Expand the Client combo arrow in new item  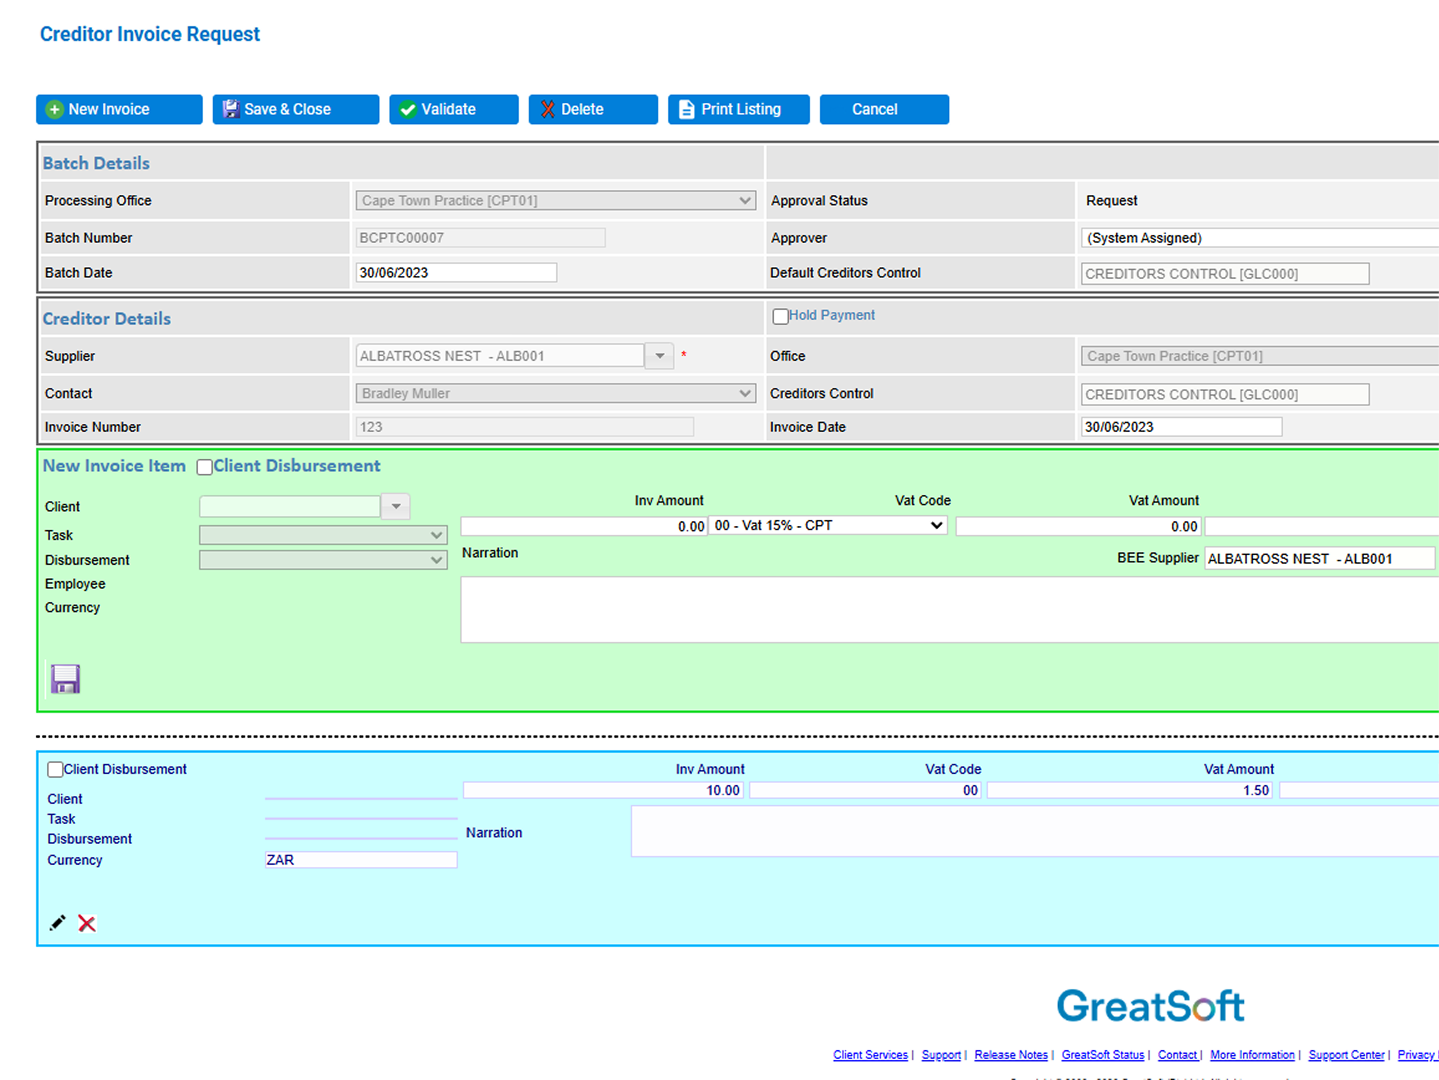tap(396, 506)
